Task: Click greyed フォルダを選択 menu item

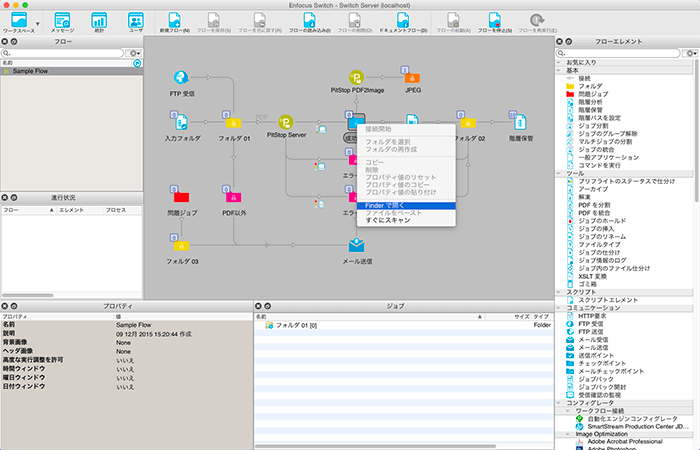Action: click(x=406, y=142)
